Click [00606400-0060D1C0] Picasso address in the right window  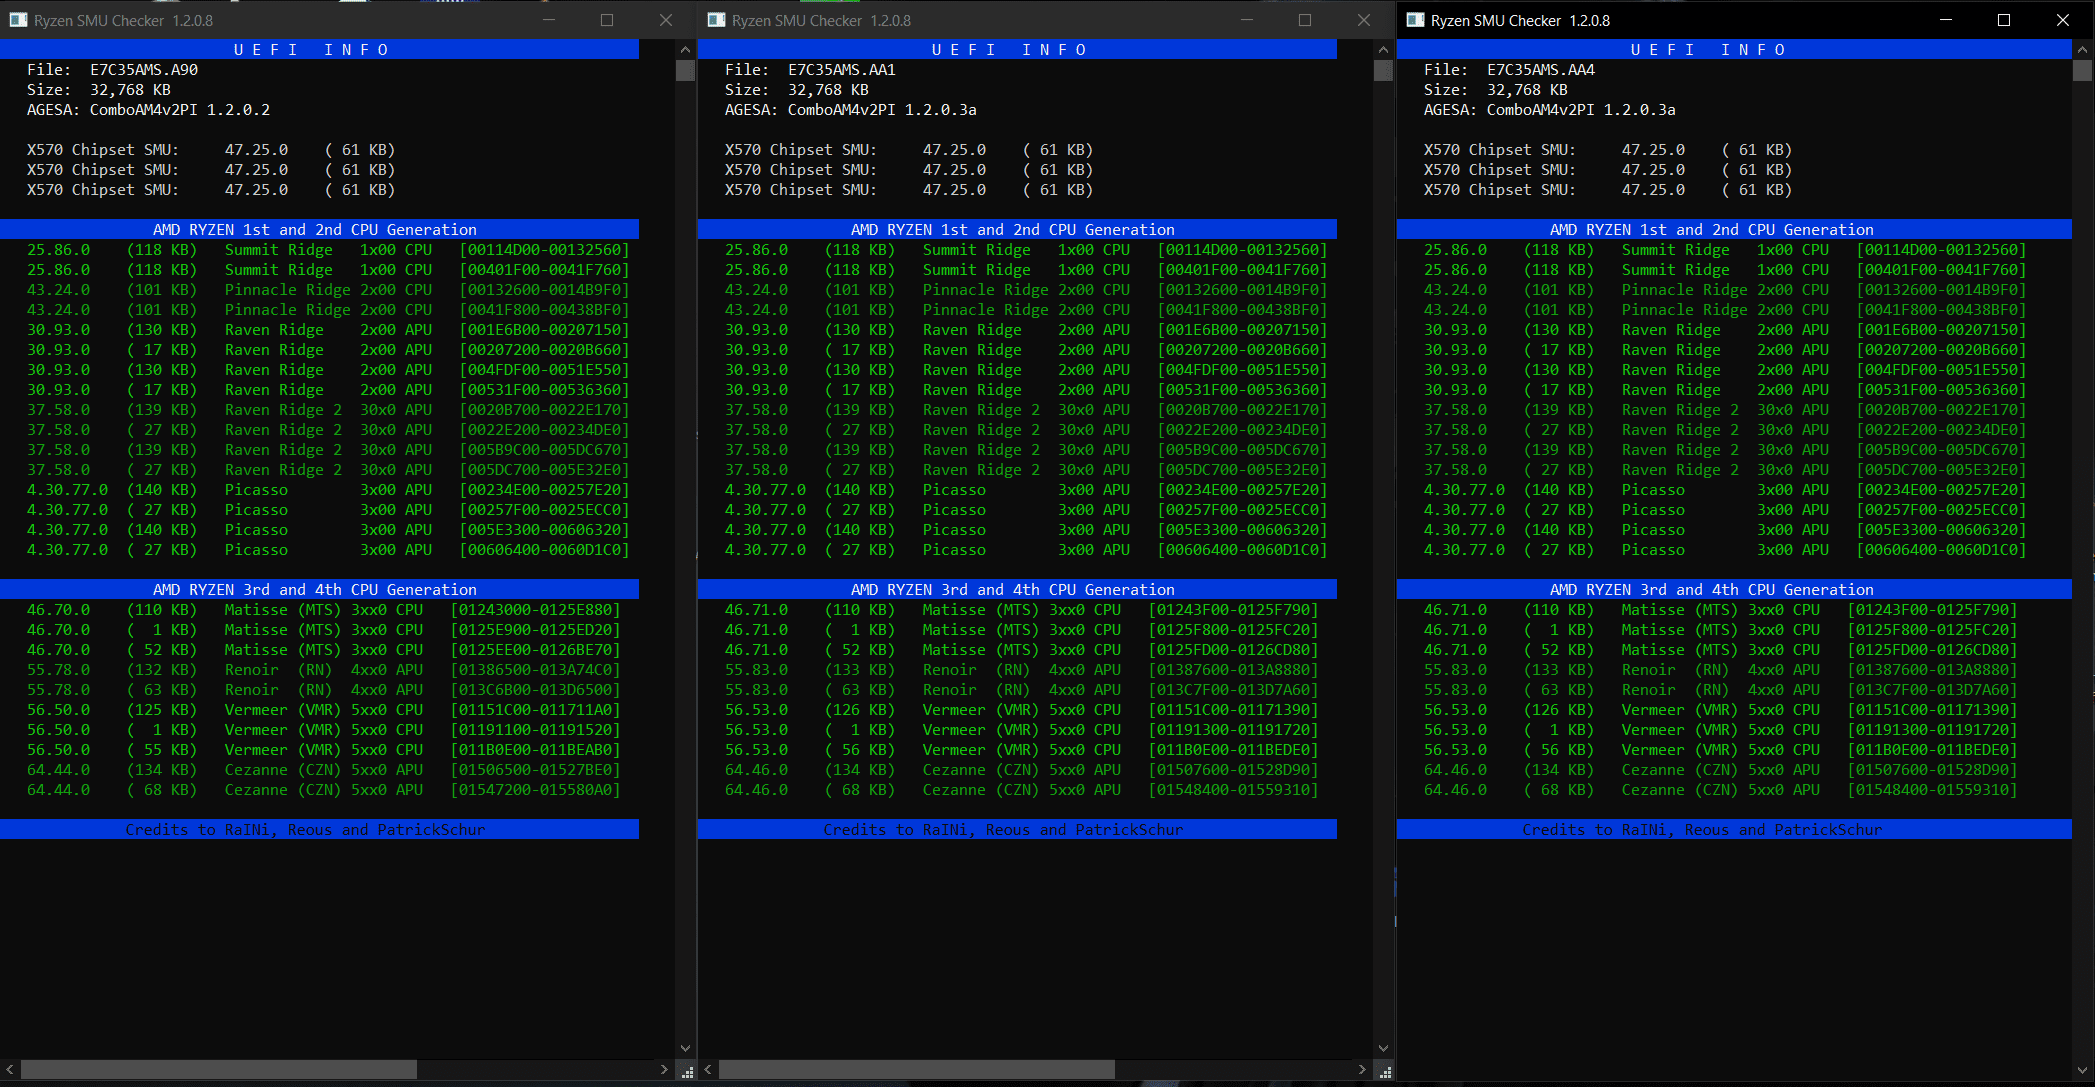pyautogui.click(x=1942, y=550)
